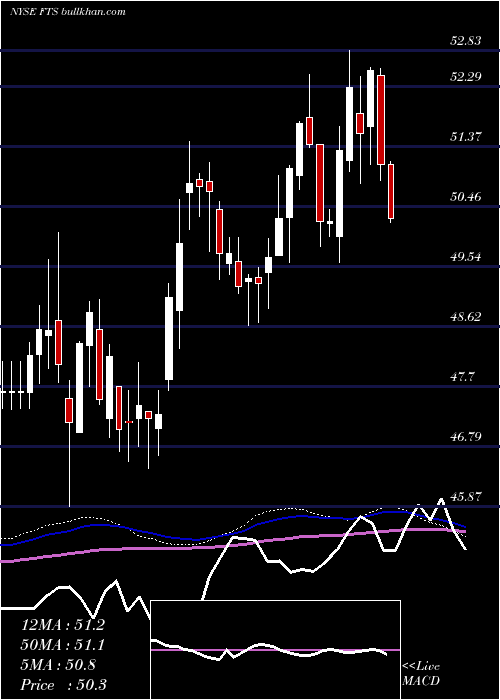Click the 12MA : 51.2 readout

[x=62, y=625]
